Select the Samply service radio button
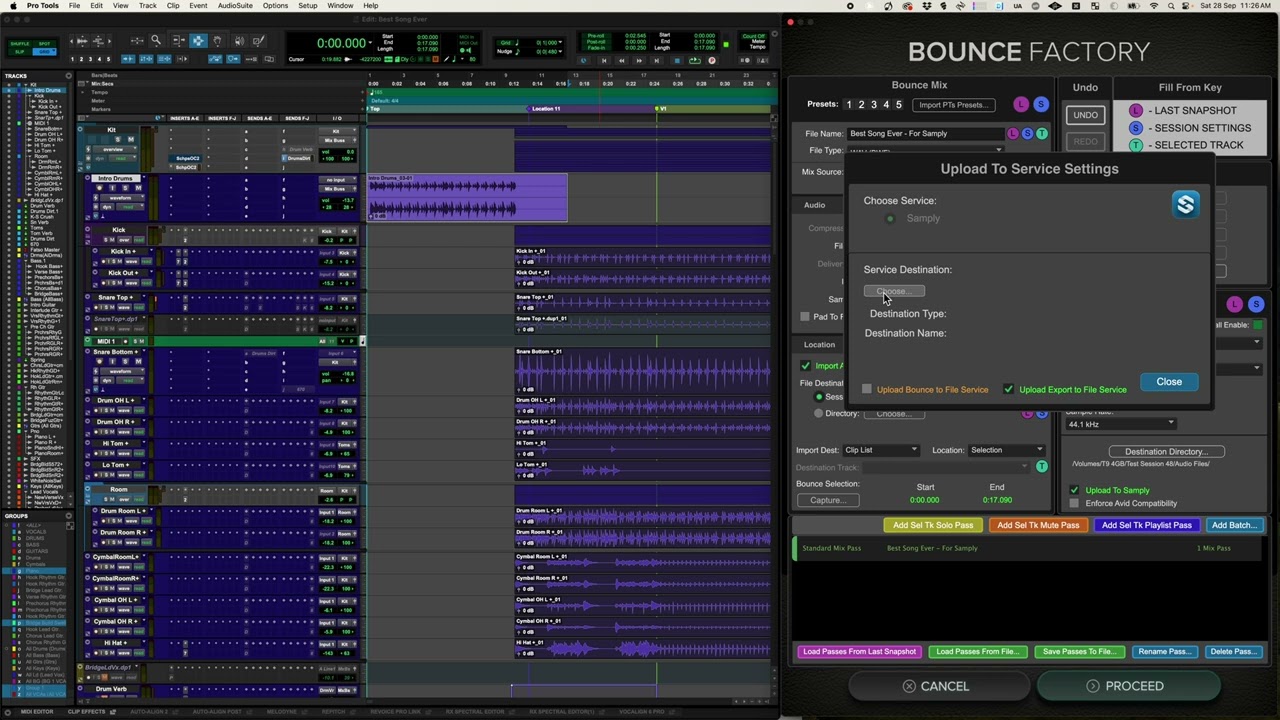The image size is (1280, 720). click(890, 218)
